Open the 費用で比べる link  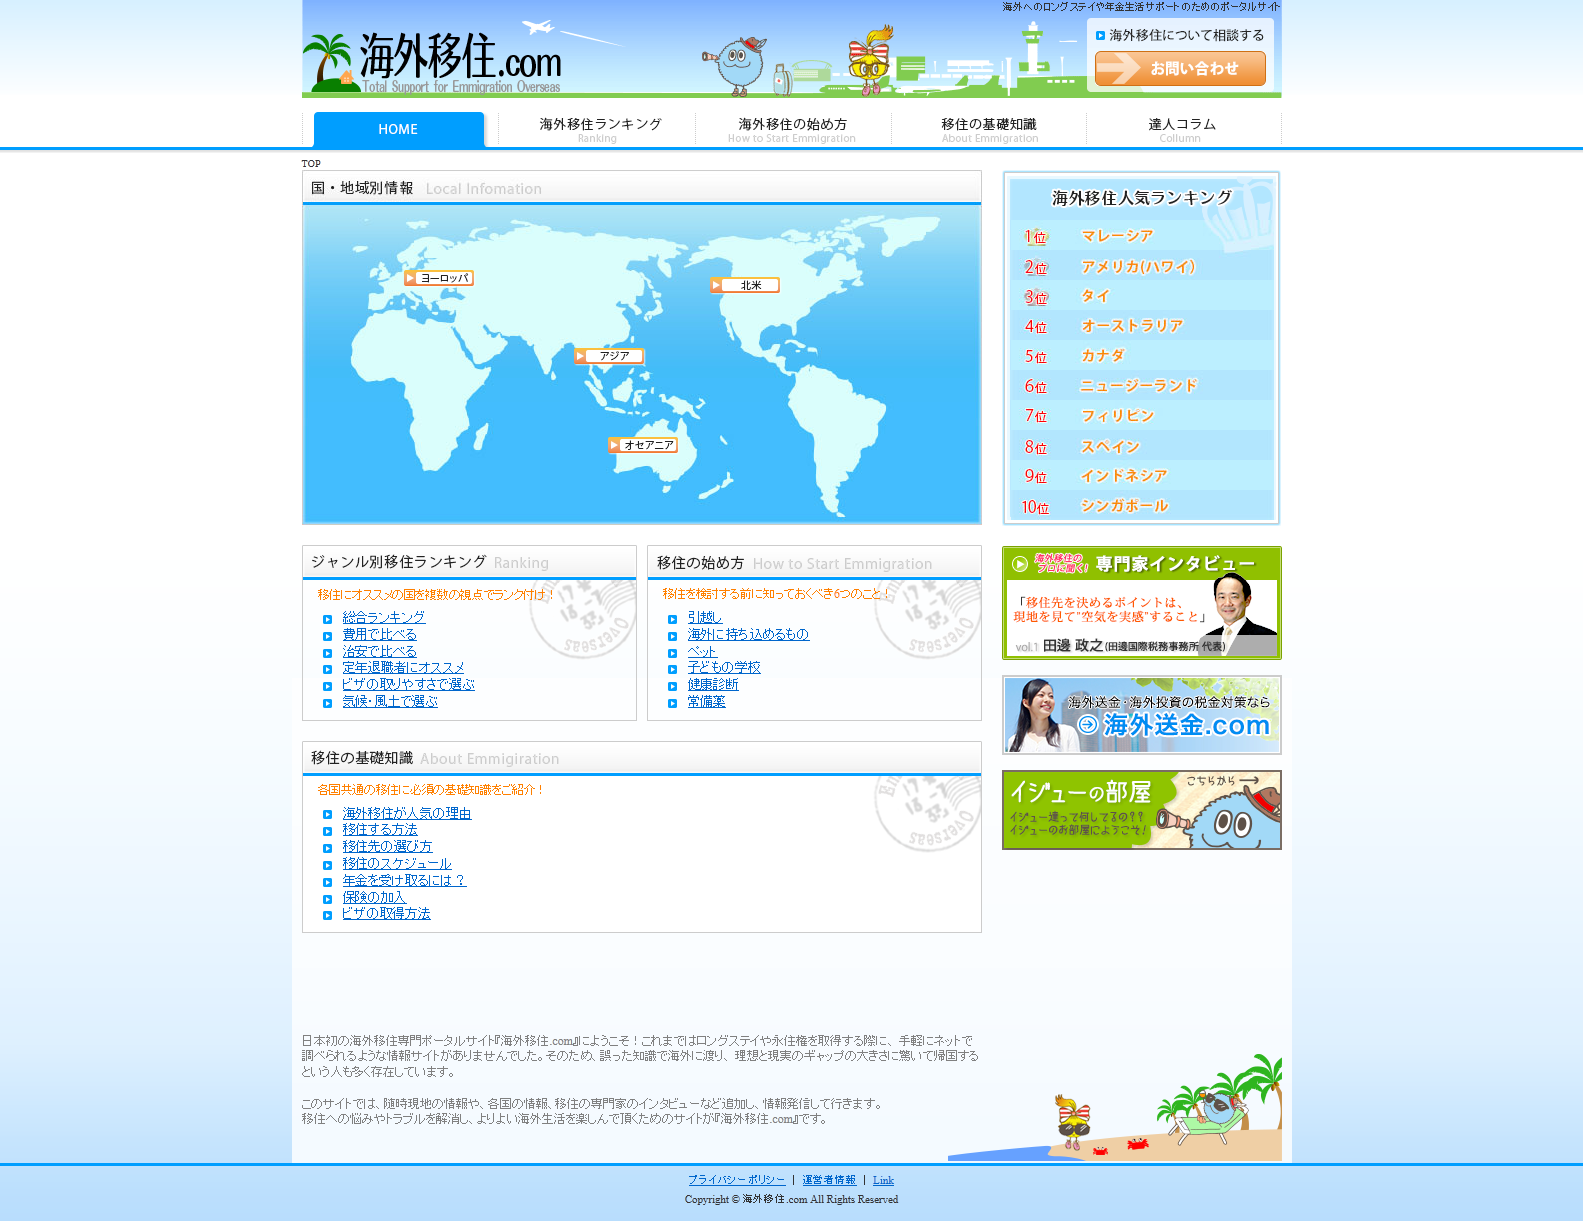[380, 635]
